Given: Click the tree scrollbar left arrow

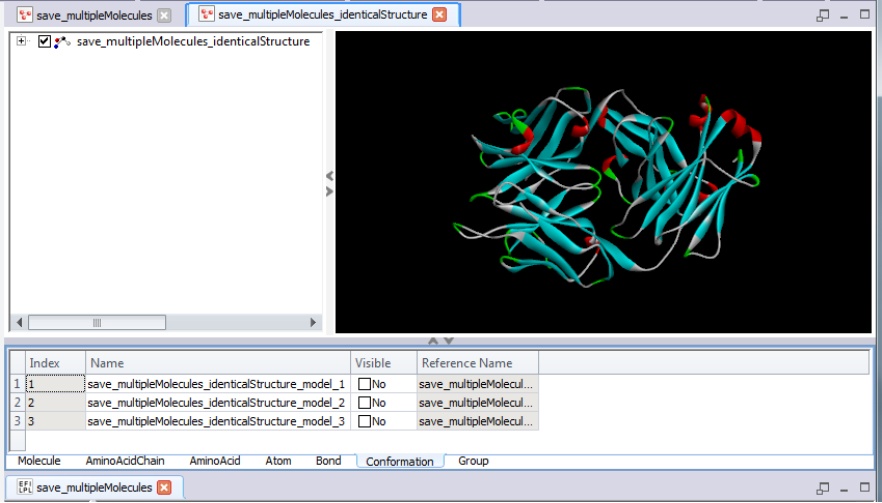Looking at the screenshot, I should [19, 322].
